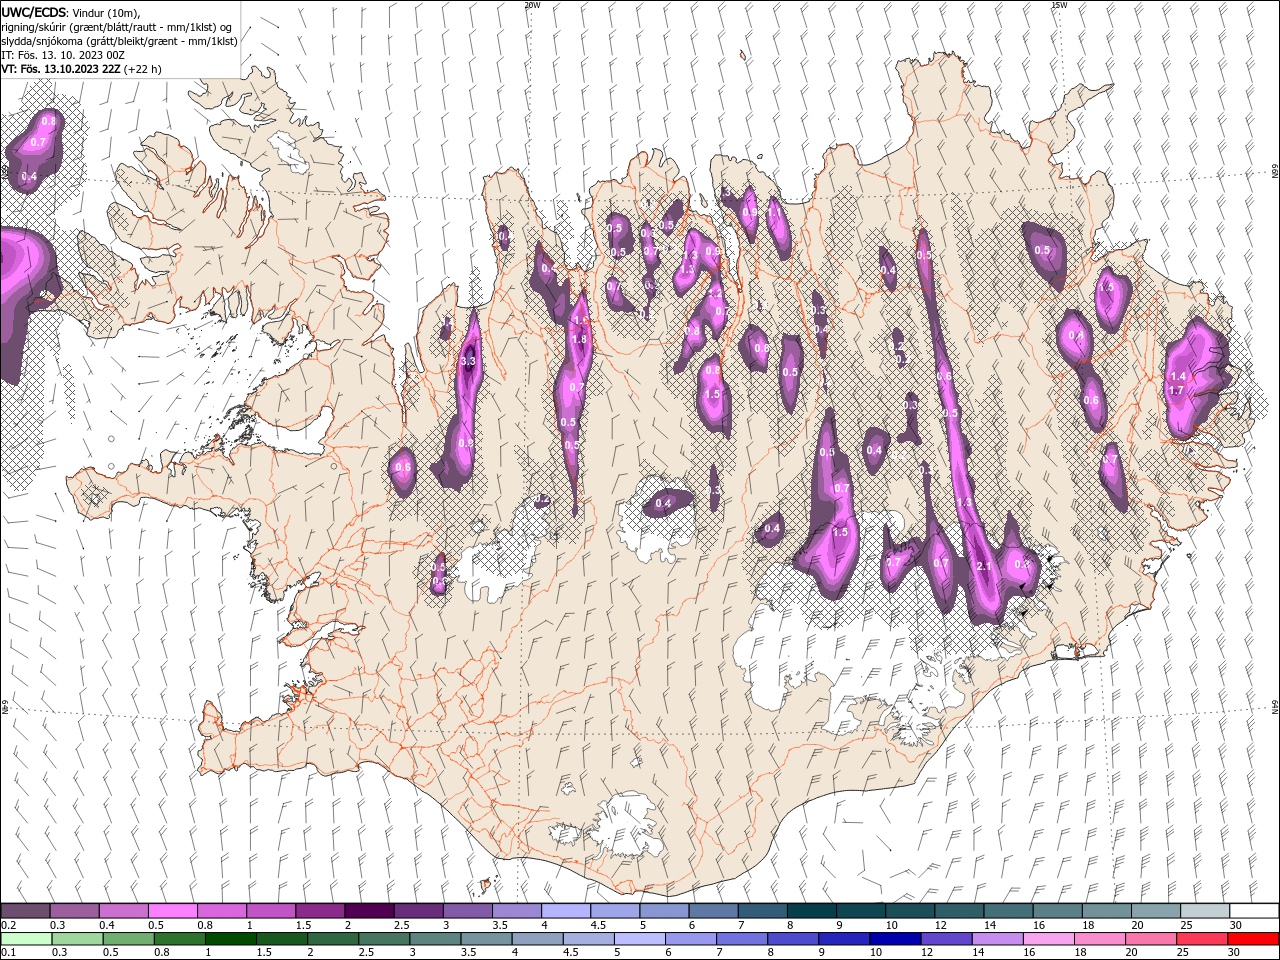Click the 3.3 snowfall value on the map
Image resolution: width=1280 pixels, height=960 pixels.
pos(468,361)
